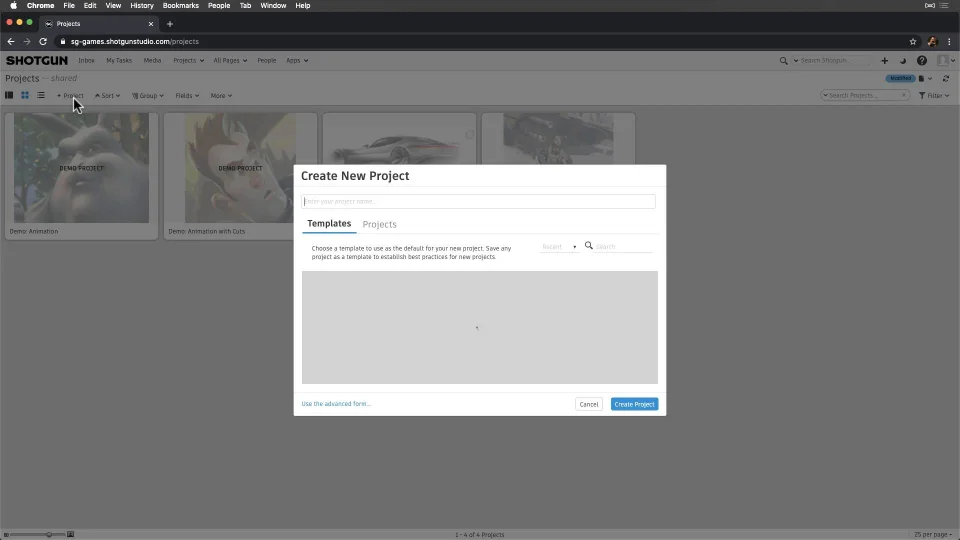This screenshot has height=540, width=960.
Task: Open the Inbox page
Action: [x=86, y=61]
